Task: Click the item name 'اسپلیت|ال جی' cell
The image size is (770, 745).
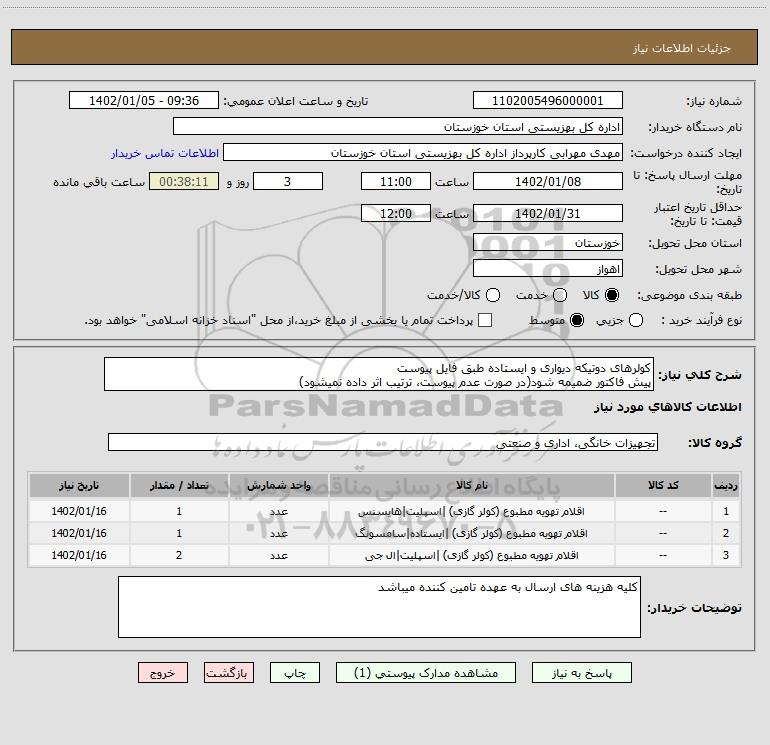Action: [x=471, y=555]
